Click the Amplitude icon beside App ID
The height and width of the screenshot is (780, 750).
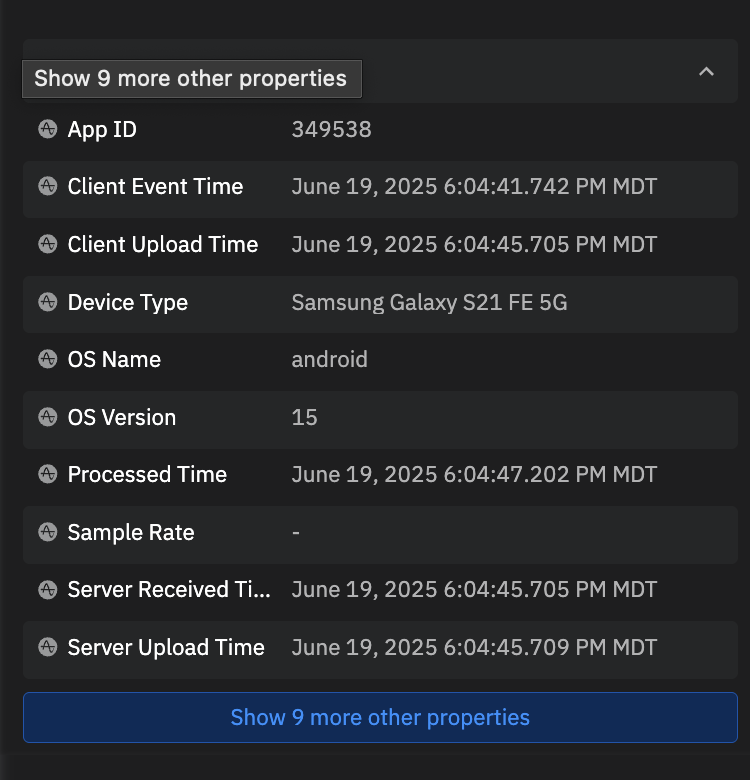pos(47,129)
